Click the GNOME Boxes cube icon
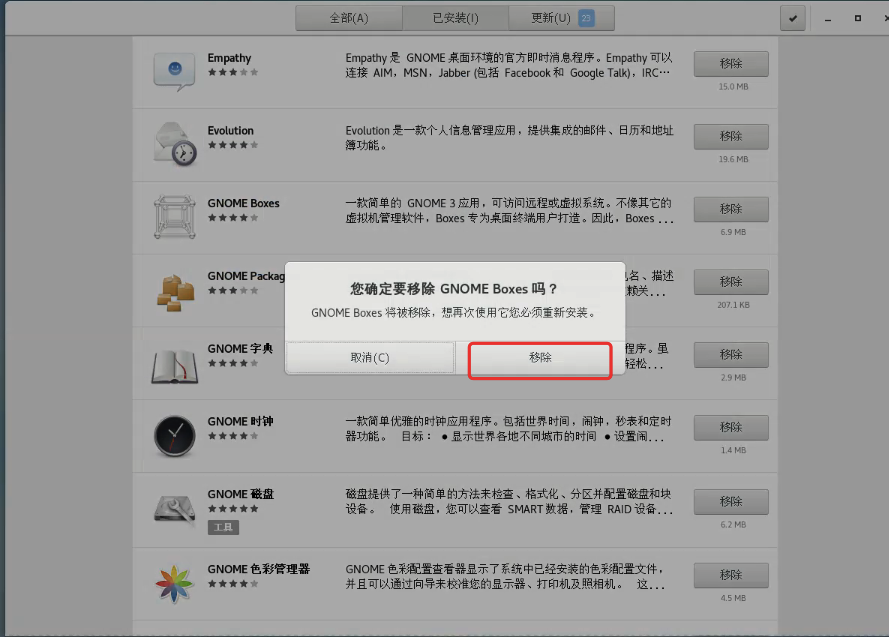Image resolution: width=889 pixels, height=637 pixels. click(173, 215)
